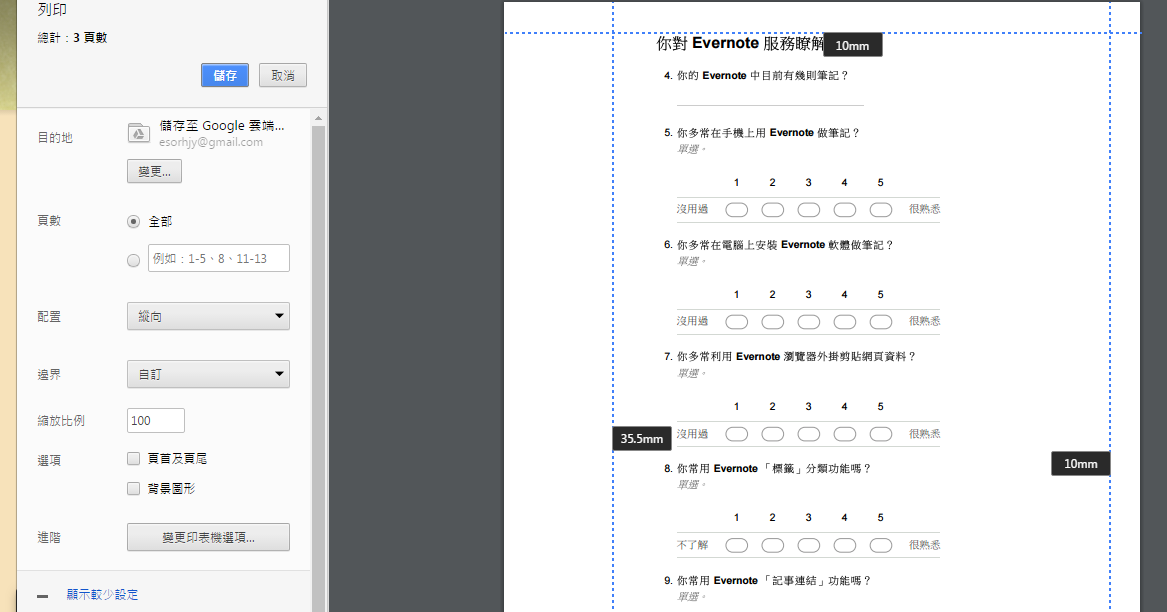1167x612 pixels.
Task: Click the 變更... change destination button
Action: point(154,171)
